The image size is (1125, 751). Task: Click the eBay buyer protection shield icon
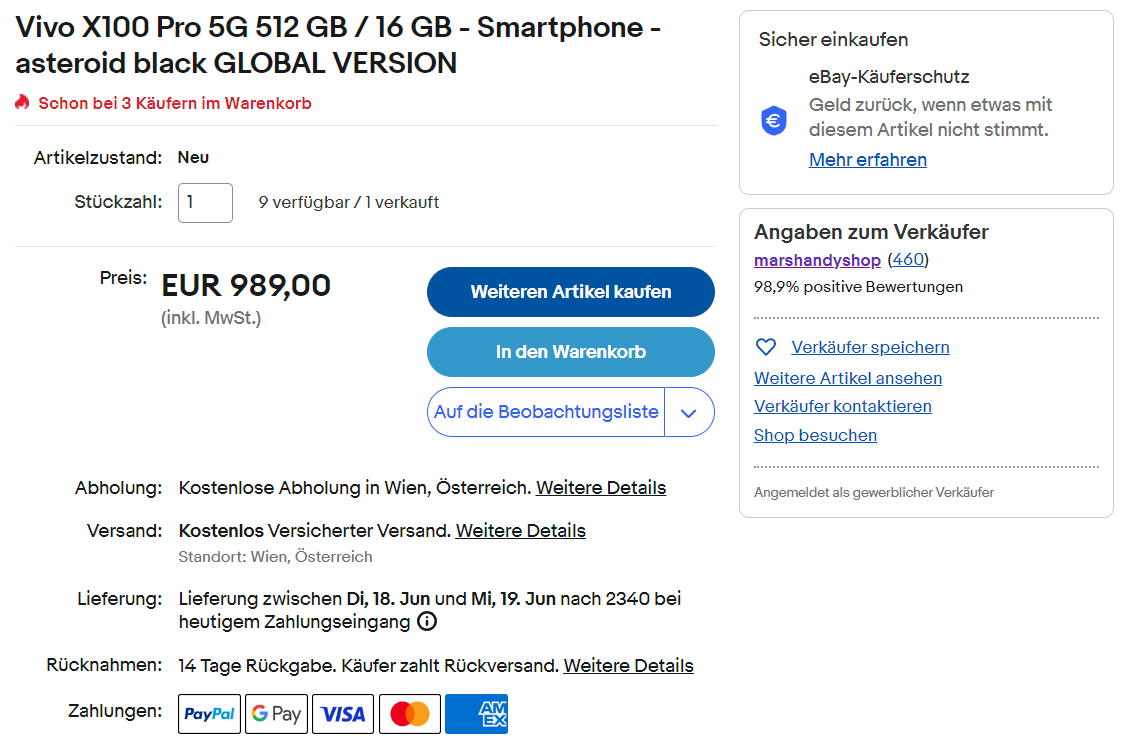(774, 121)
